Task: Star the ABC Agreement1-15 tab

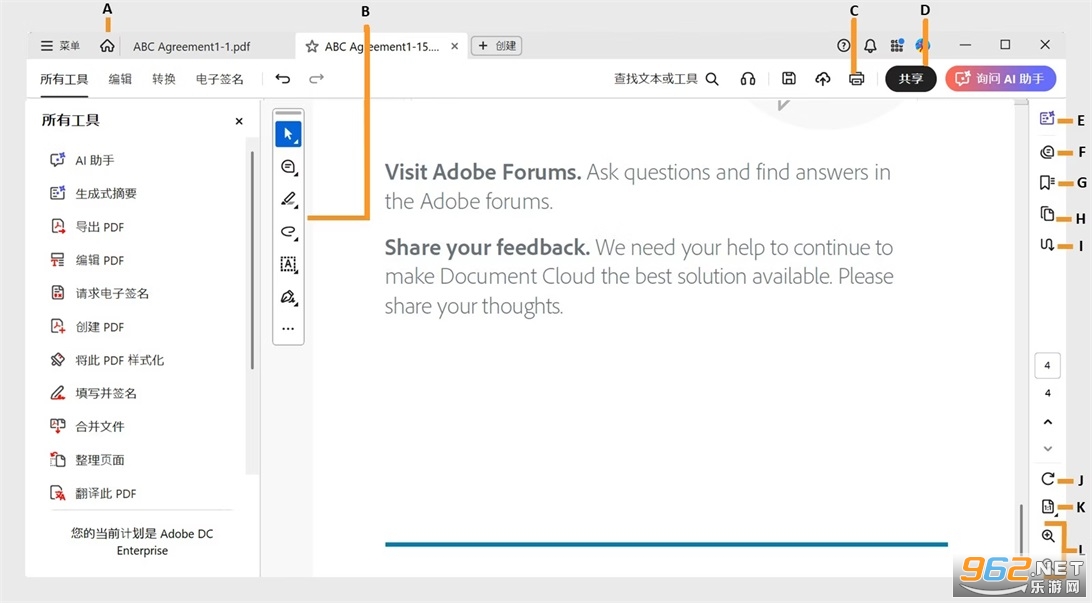Action: pos(312,47)
